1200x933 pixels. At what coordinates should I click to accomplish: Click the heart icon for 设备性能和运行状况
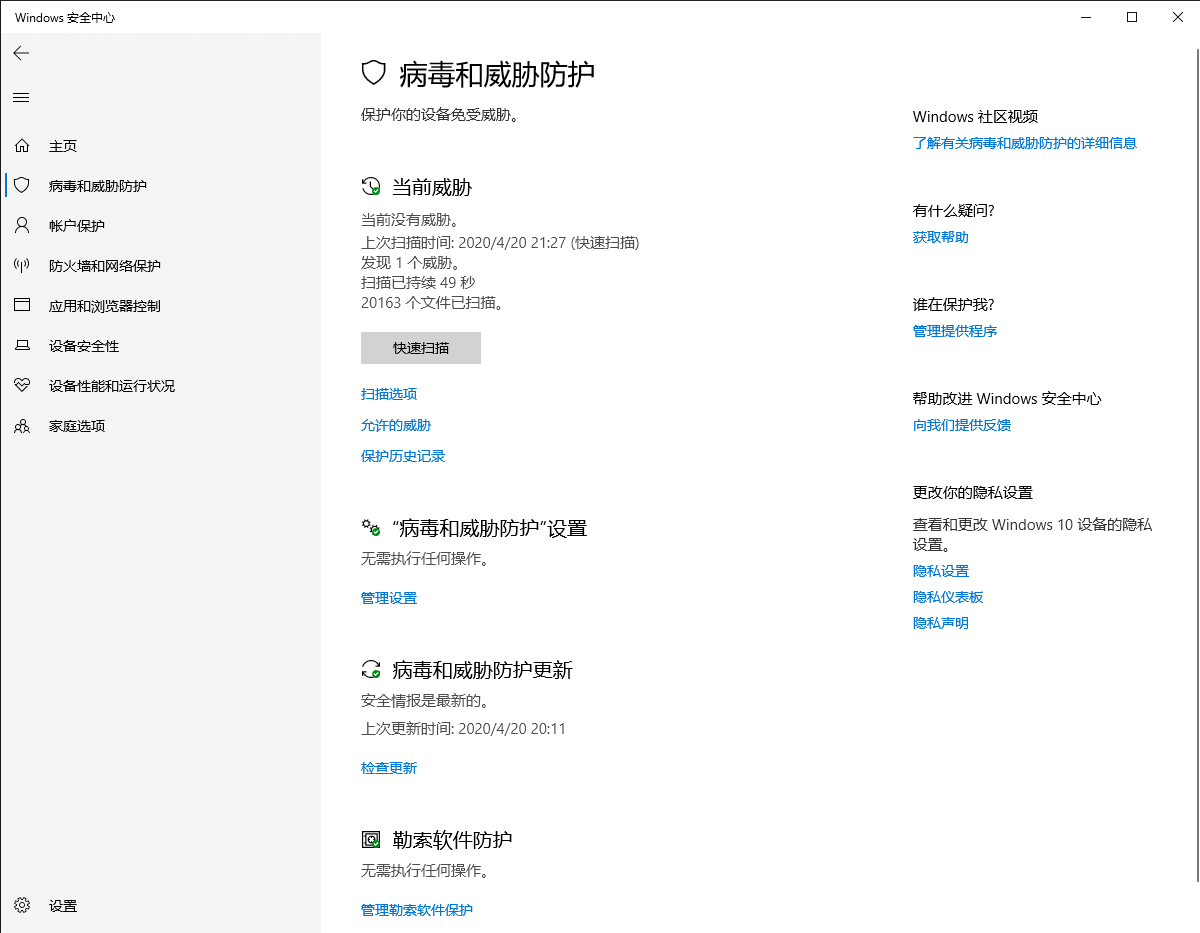tap(22, 386)
